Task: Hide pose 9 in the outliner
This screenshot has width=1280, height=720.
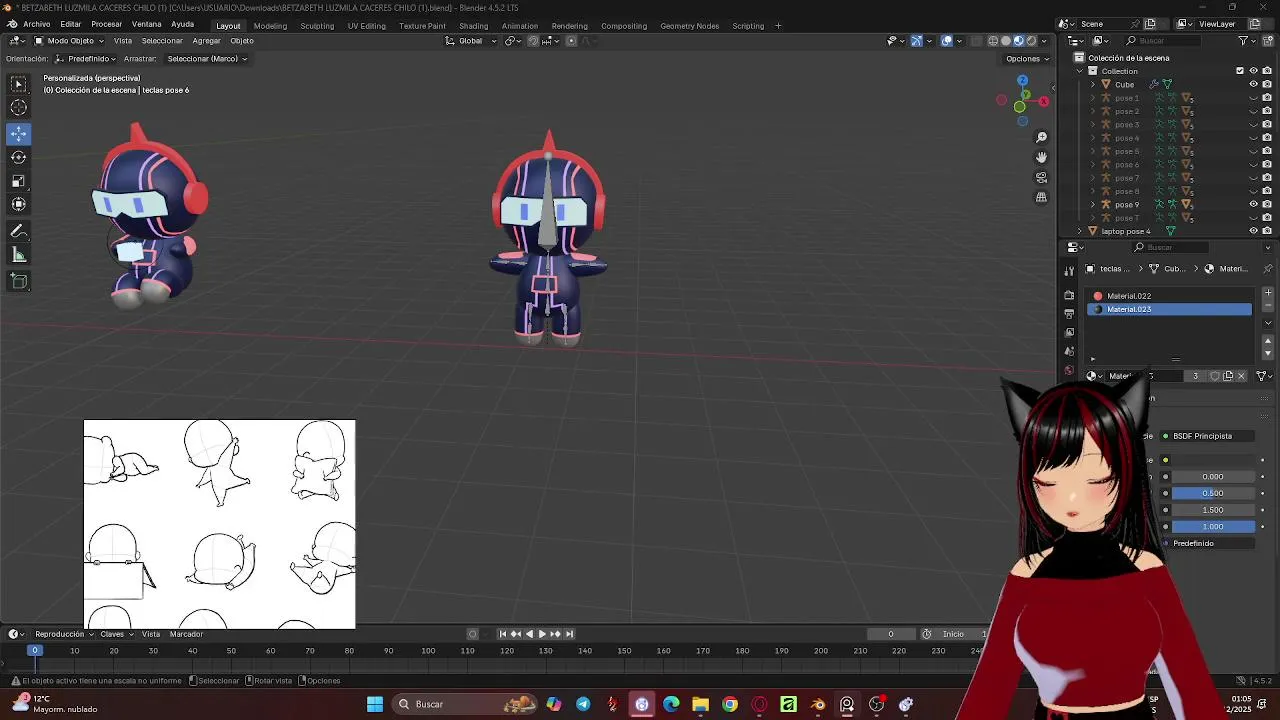Action: point(1254,204)
